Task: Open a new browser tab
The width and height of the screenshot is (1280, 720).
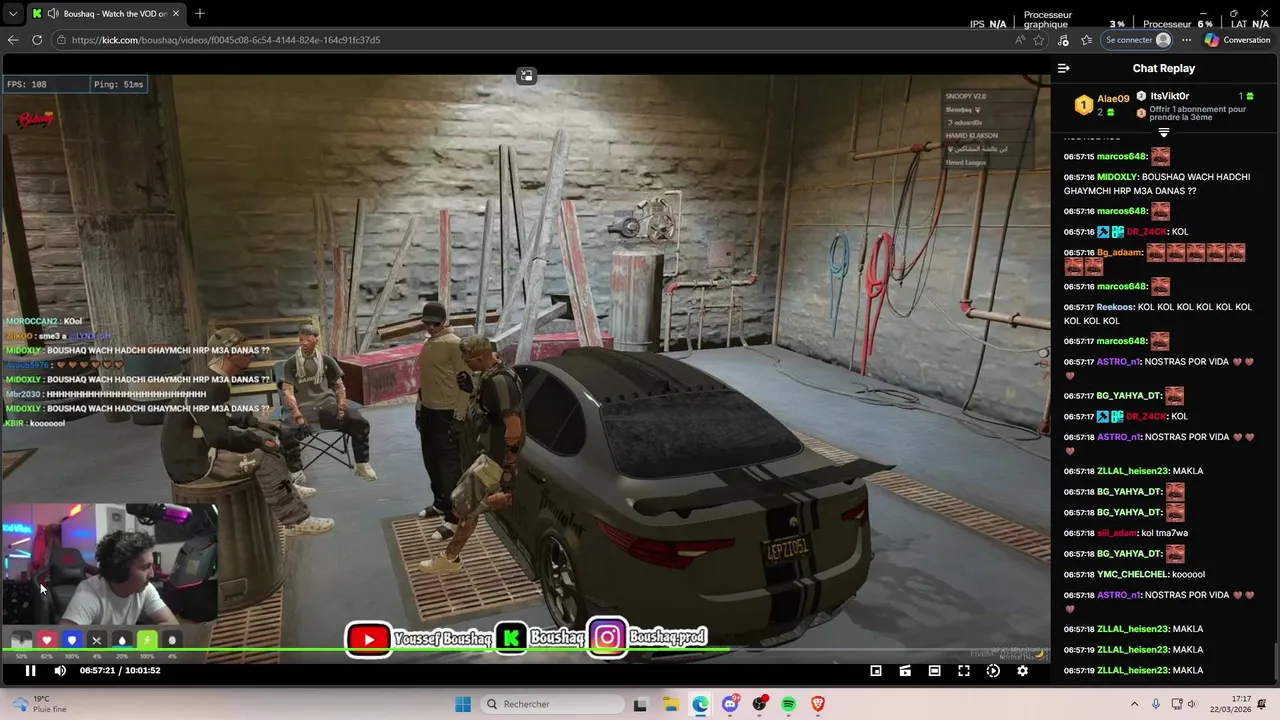Action: [x=200, y=14]
